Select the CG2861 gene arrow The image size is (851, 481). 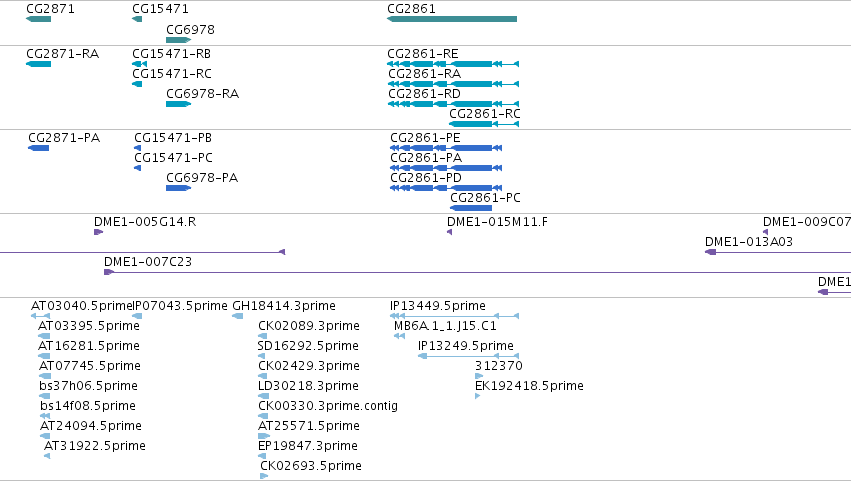pos(452,19)
